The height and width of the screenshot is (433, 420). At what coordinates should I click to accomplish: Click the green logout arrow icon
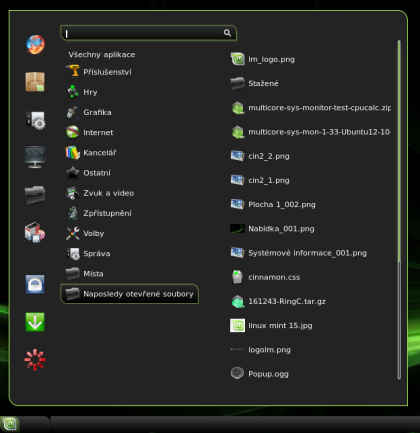(x=35, y=322)
